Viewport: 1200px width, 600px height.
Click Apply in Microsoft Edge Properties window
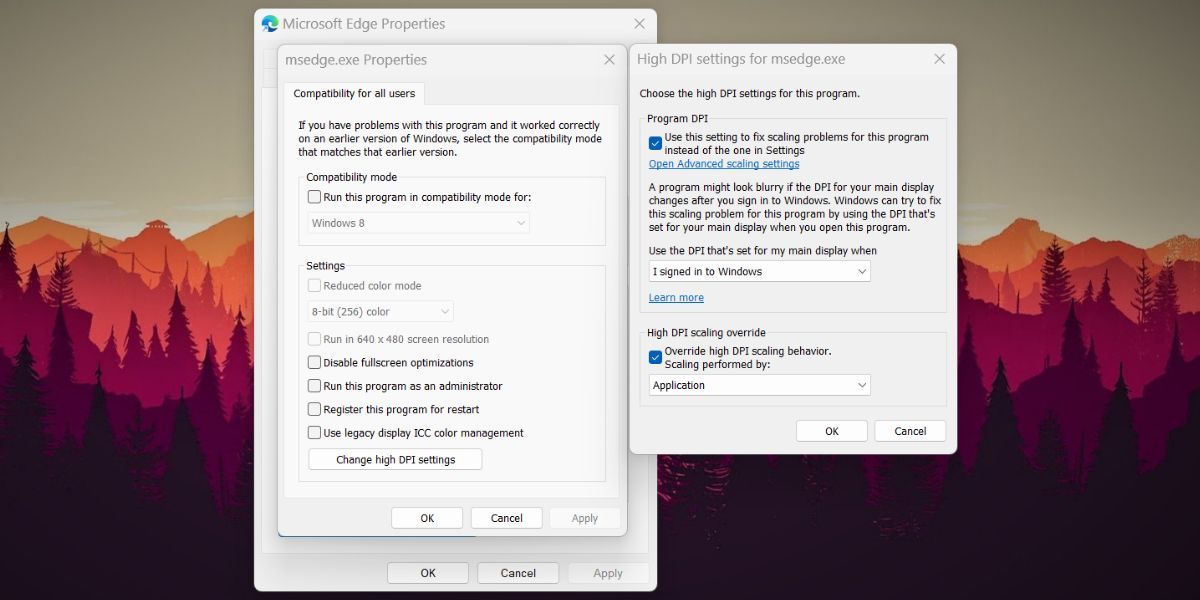click(608, 573)
